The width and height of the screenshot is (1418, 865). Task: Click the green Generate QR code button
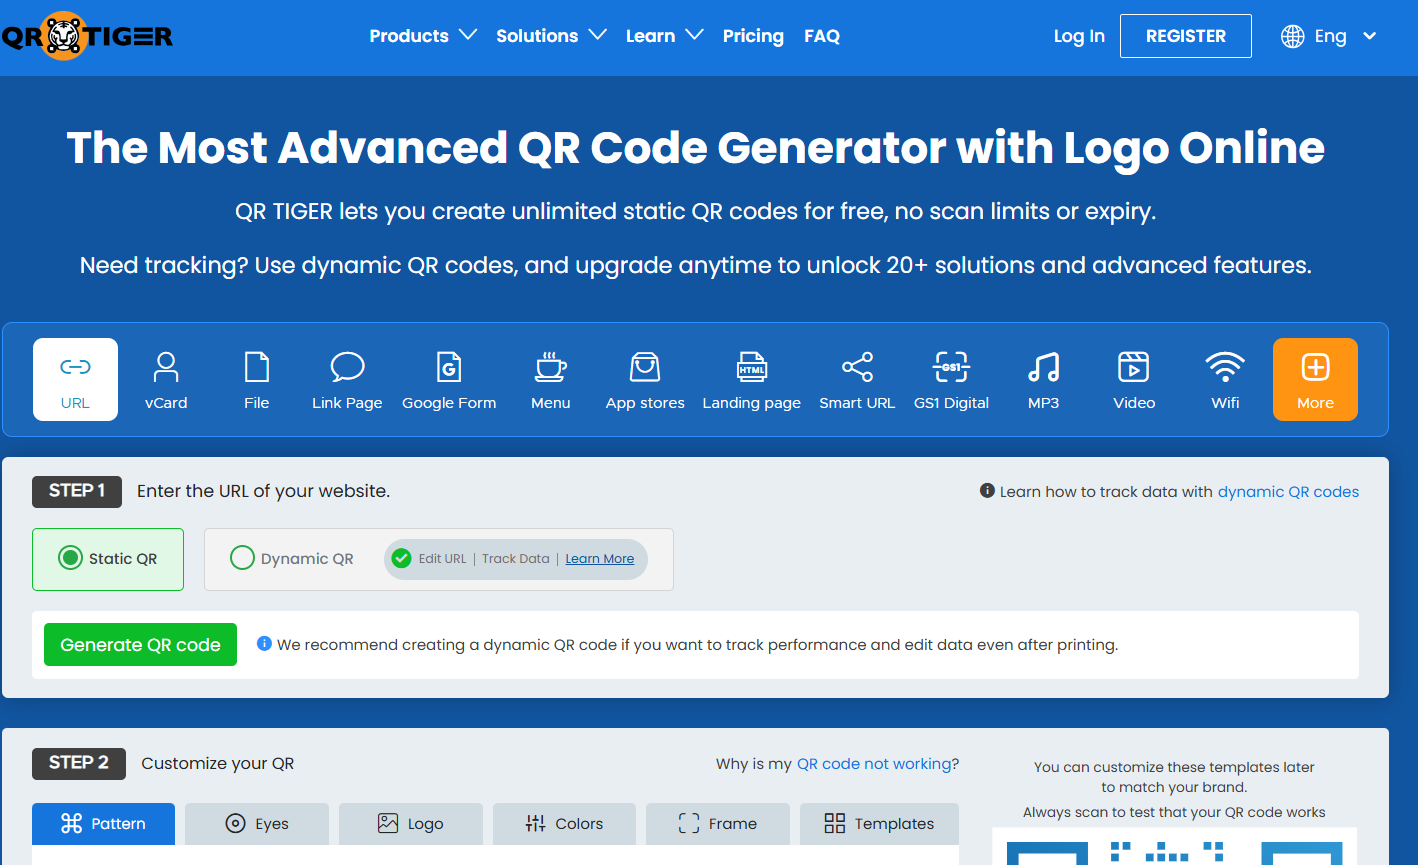click(140, 645)
